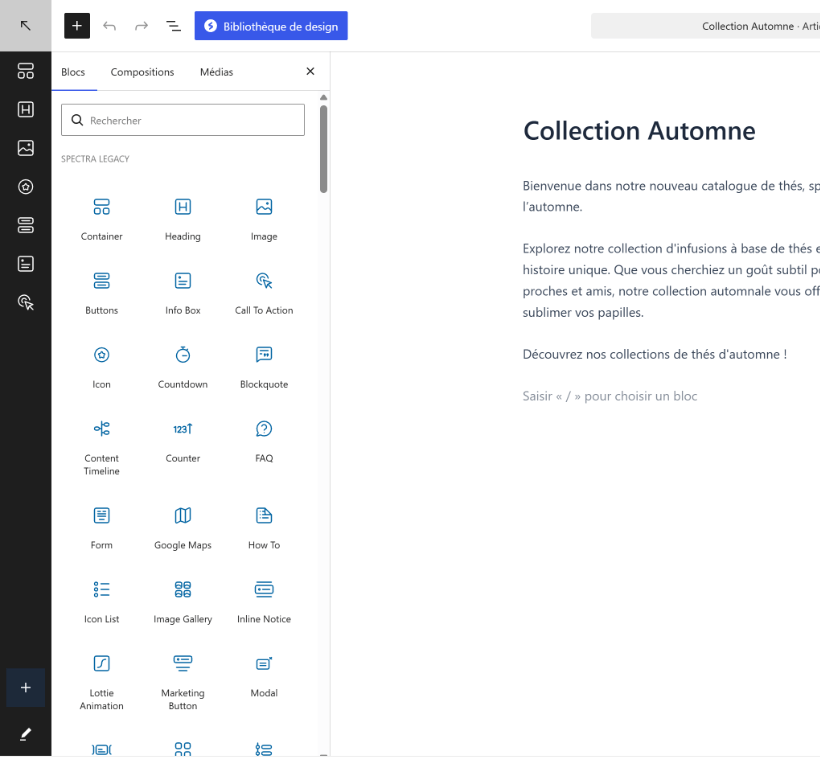
Task: Select the Google Maps block
Action: point(183,528)
